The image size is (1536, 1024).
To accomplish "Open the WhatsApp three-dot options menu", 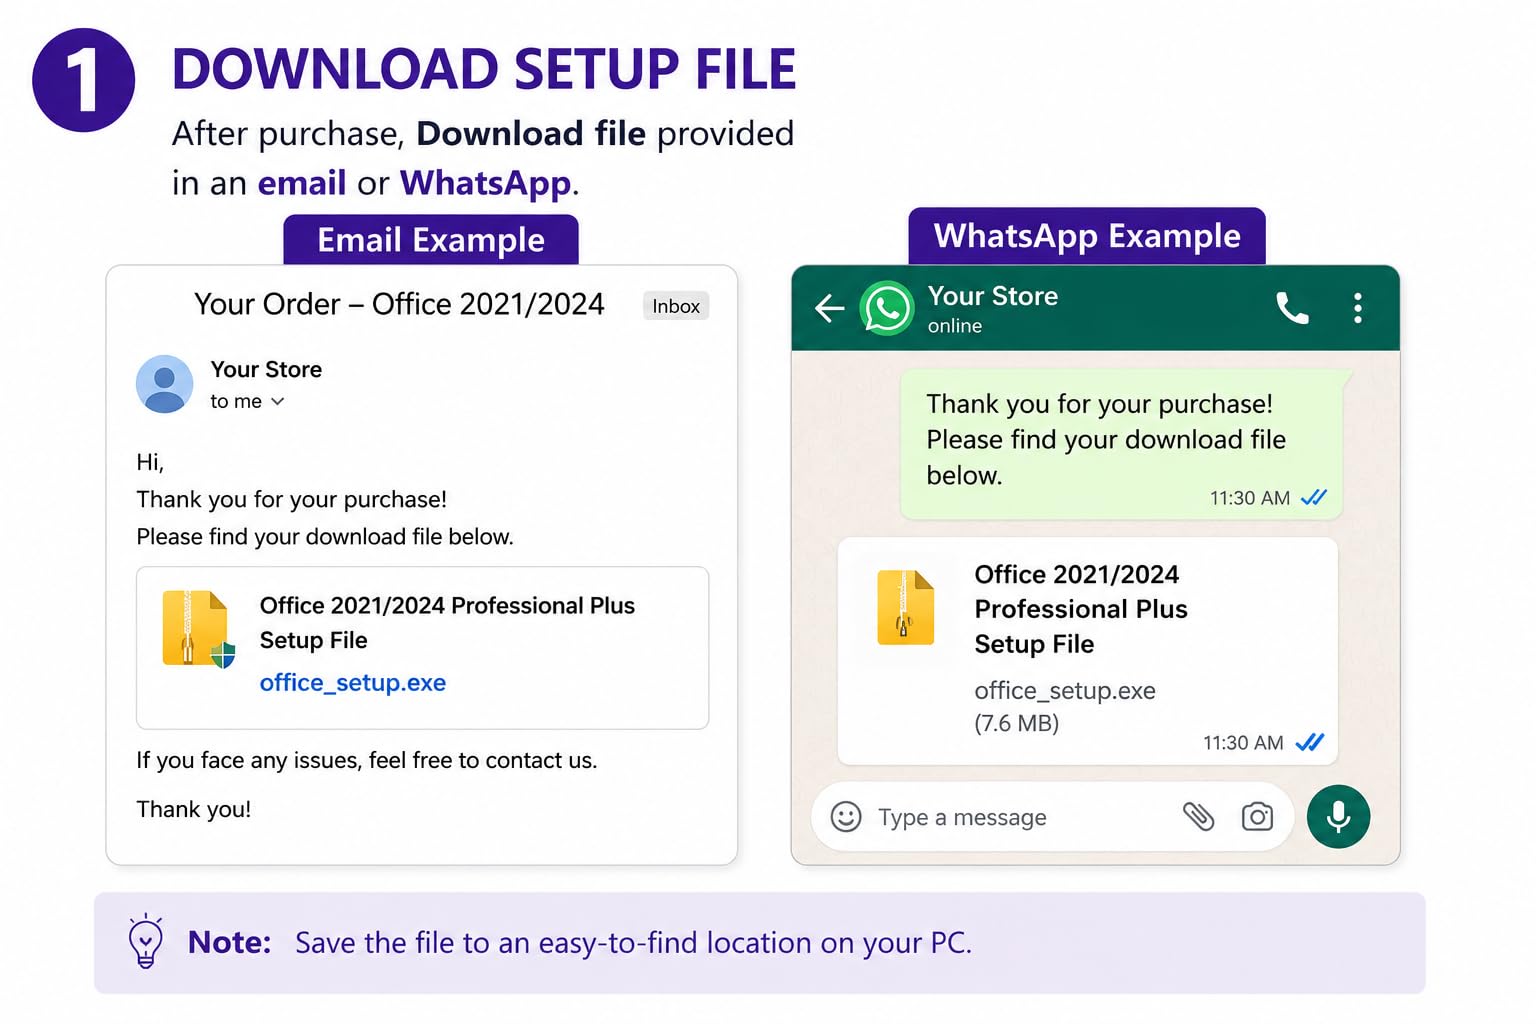I will coord(1357,308).
